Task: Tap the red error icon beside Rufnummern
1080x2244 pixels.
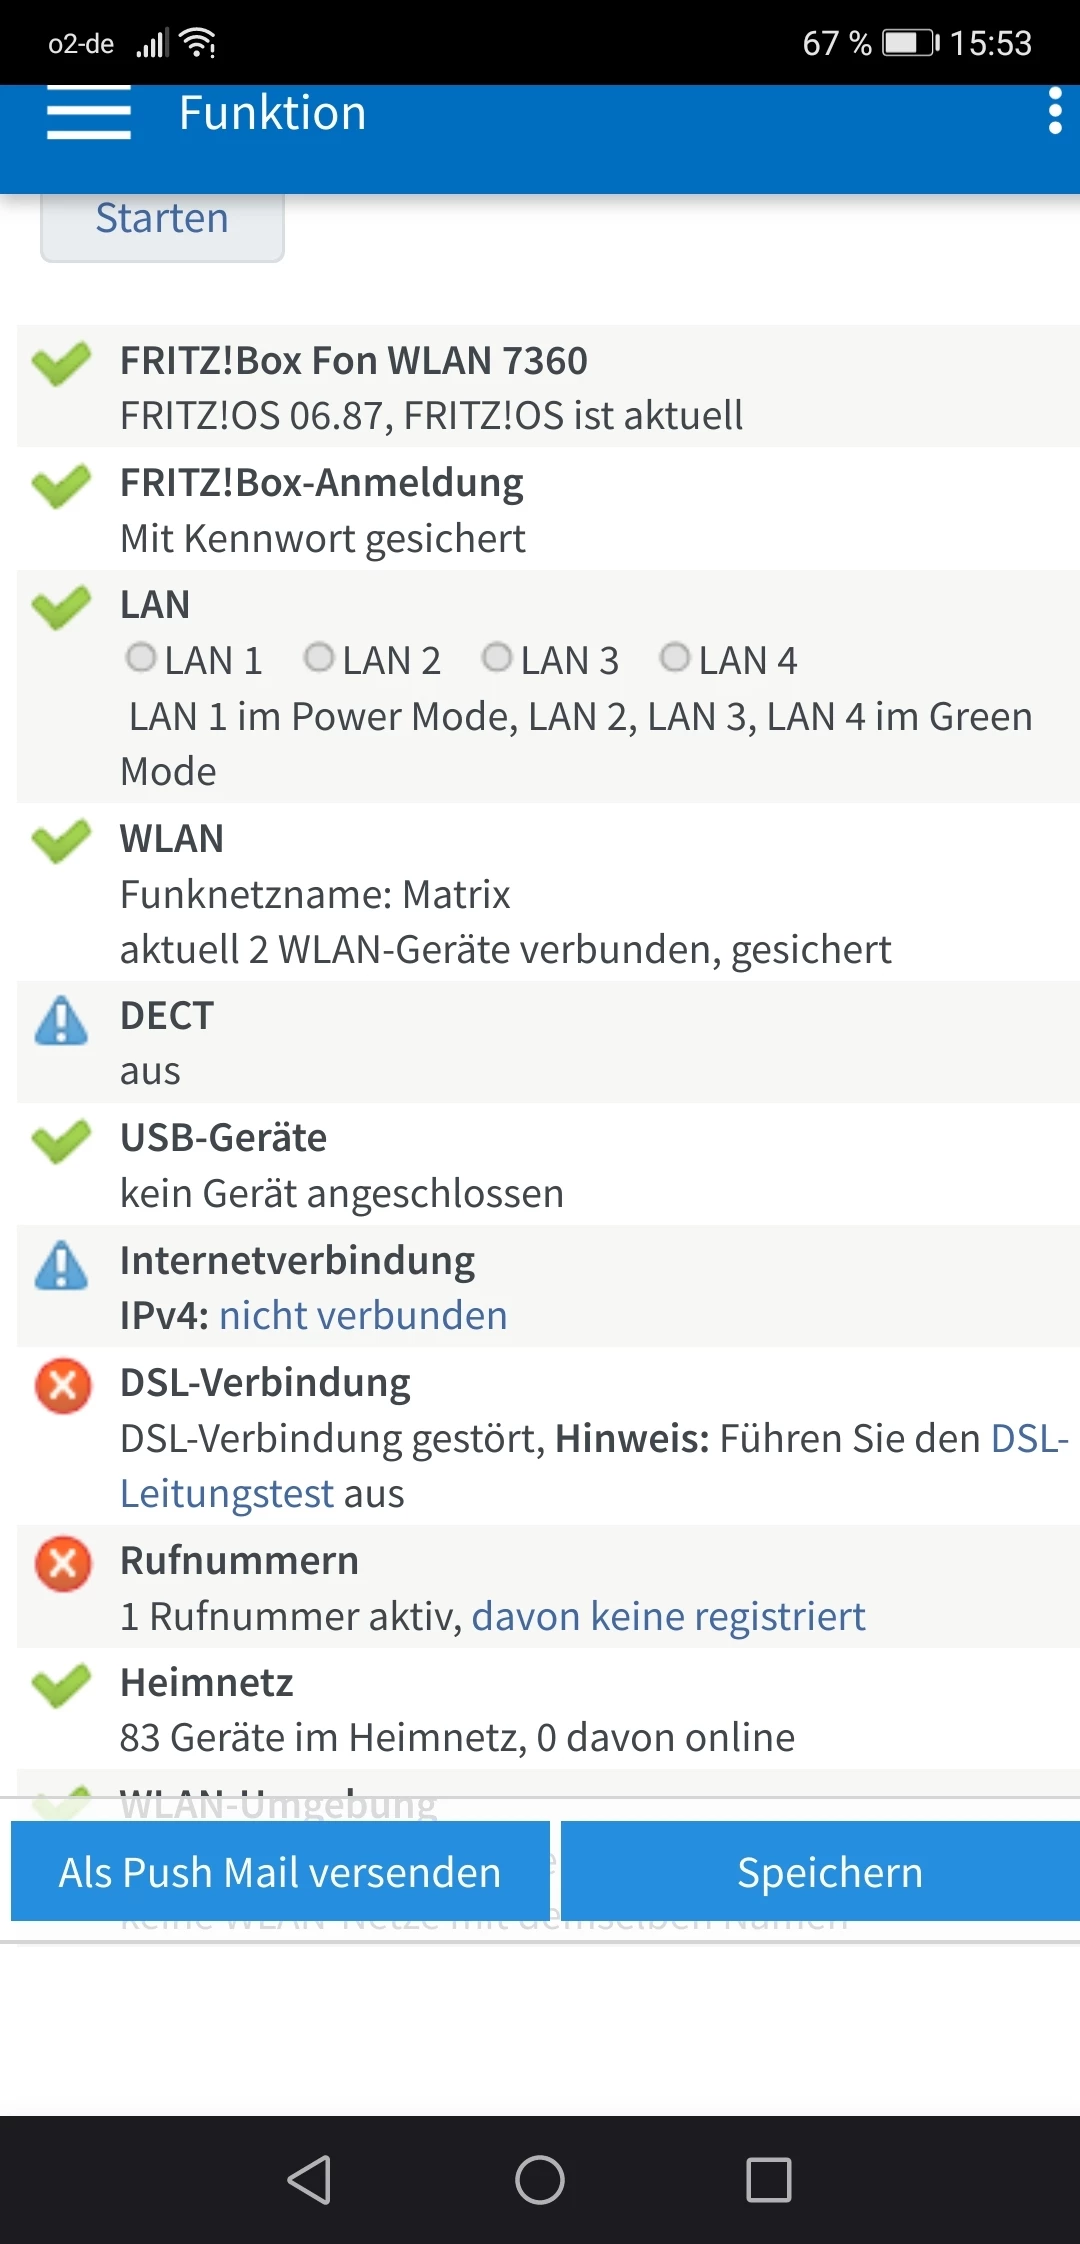Action: click(63, 1563)
